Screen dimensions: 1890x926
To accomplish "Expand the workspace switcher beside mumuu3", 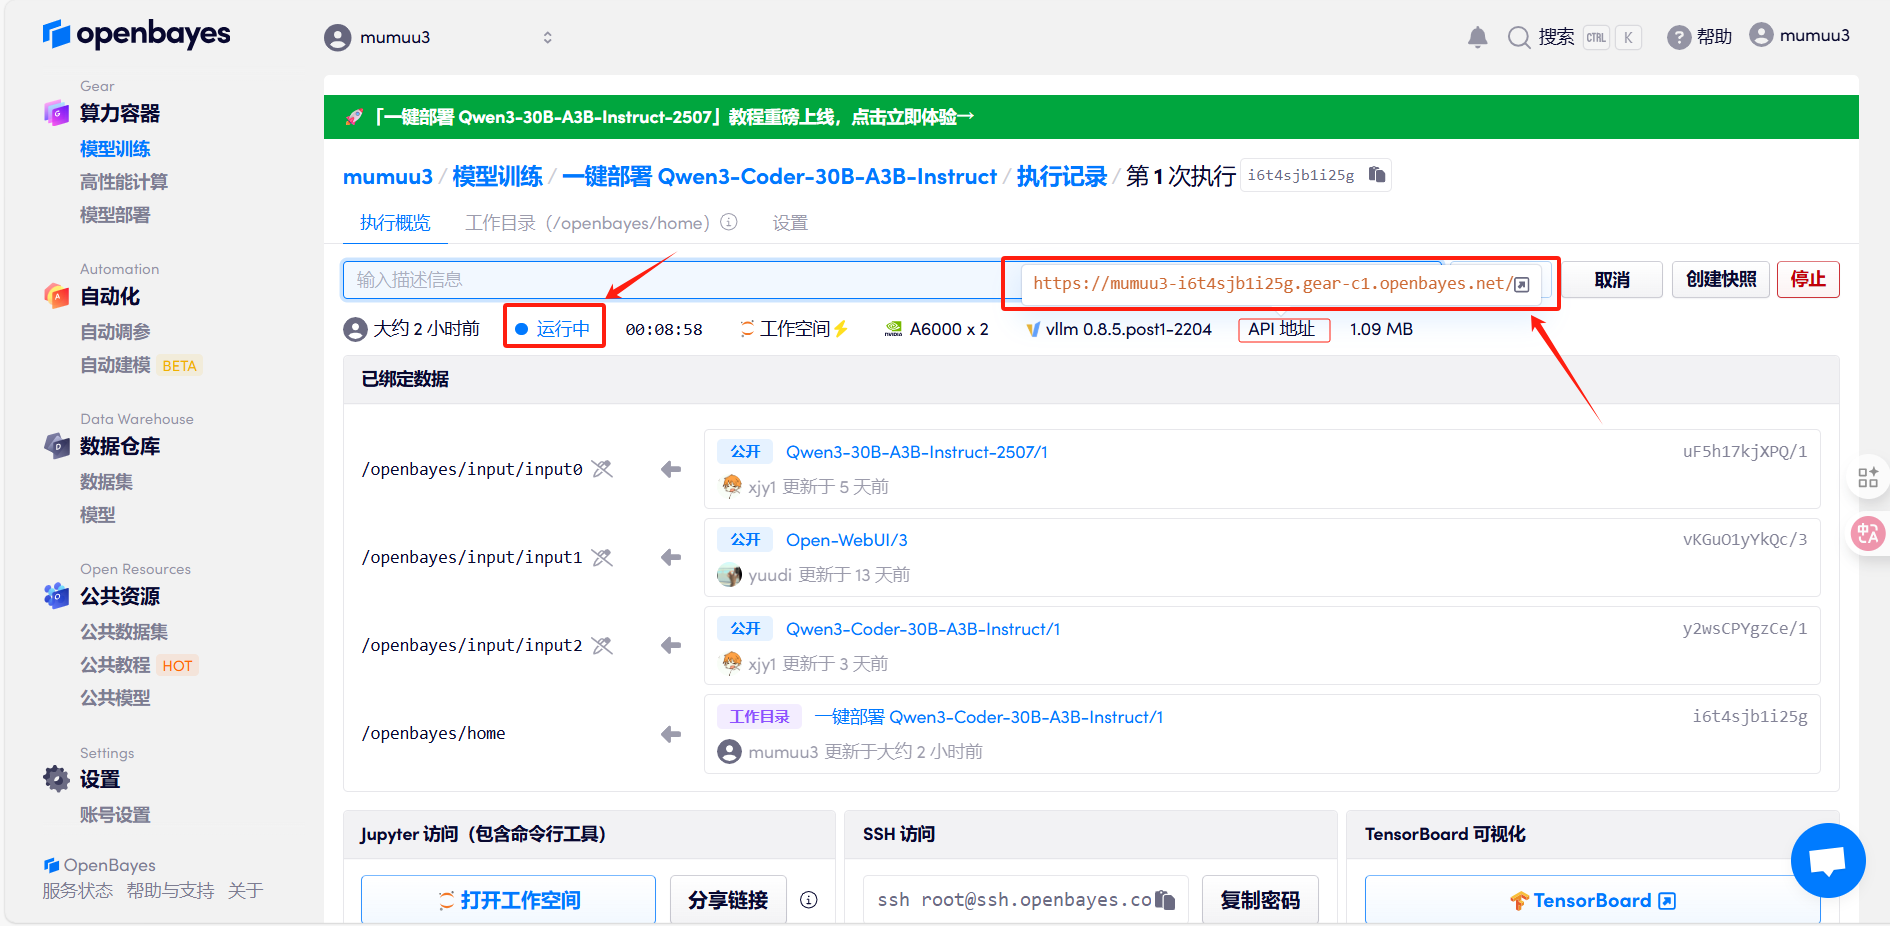I will tap(548, 36).
